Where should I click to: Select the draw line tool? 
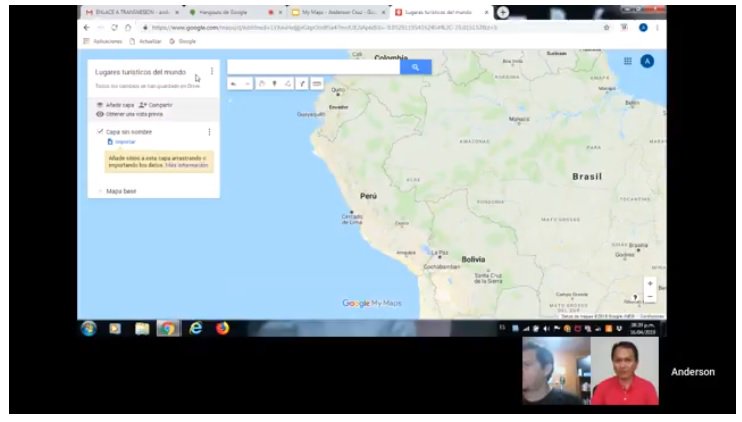click(288, 84)
